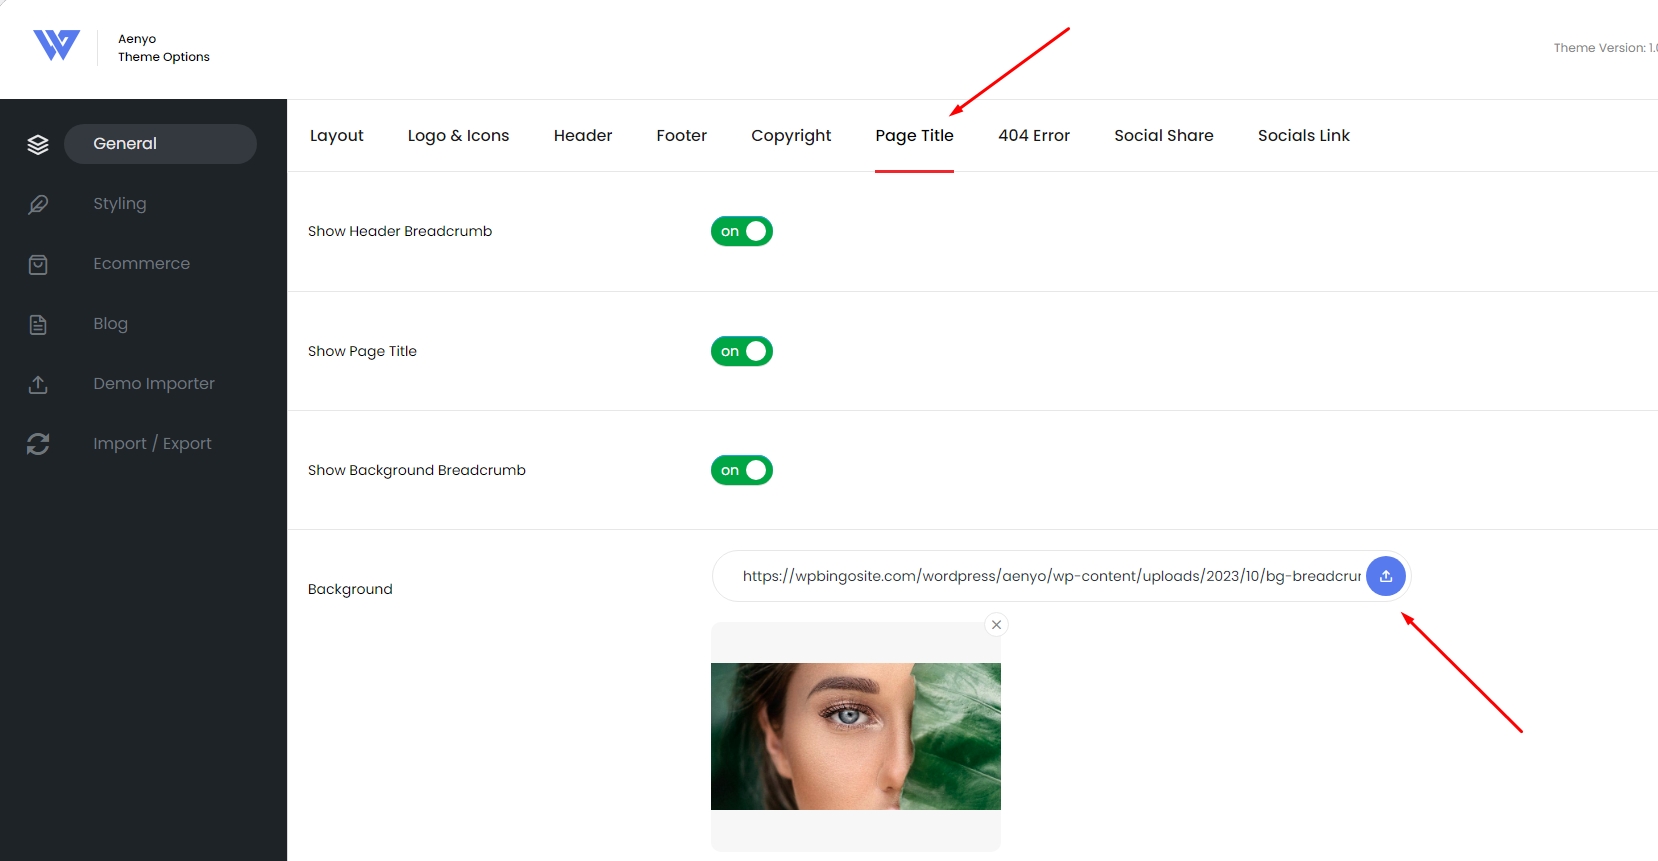The image size is (1658, 861).
Task: Click the General layers icon in sidebar
Action: (38, 144)
